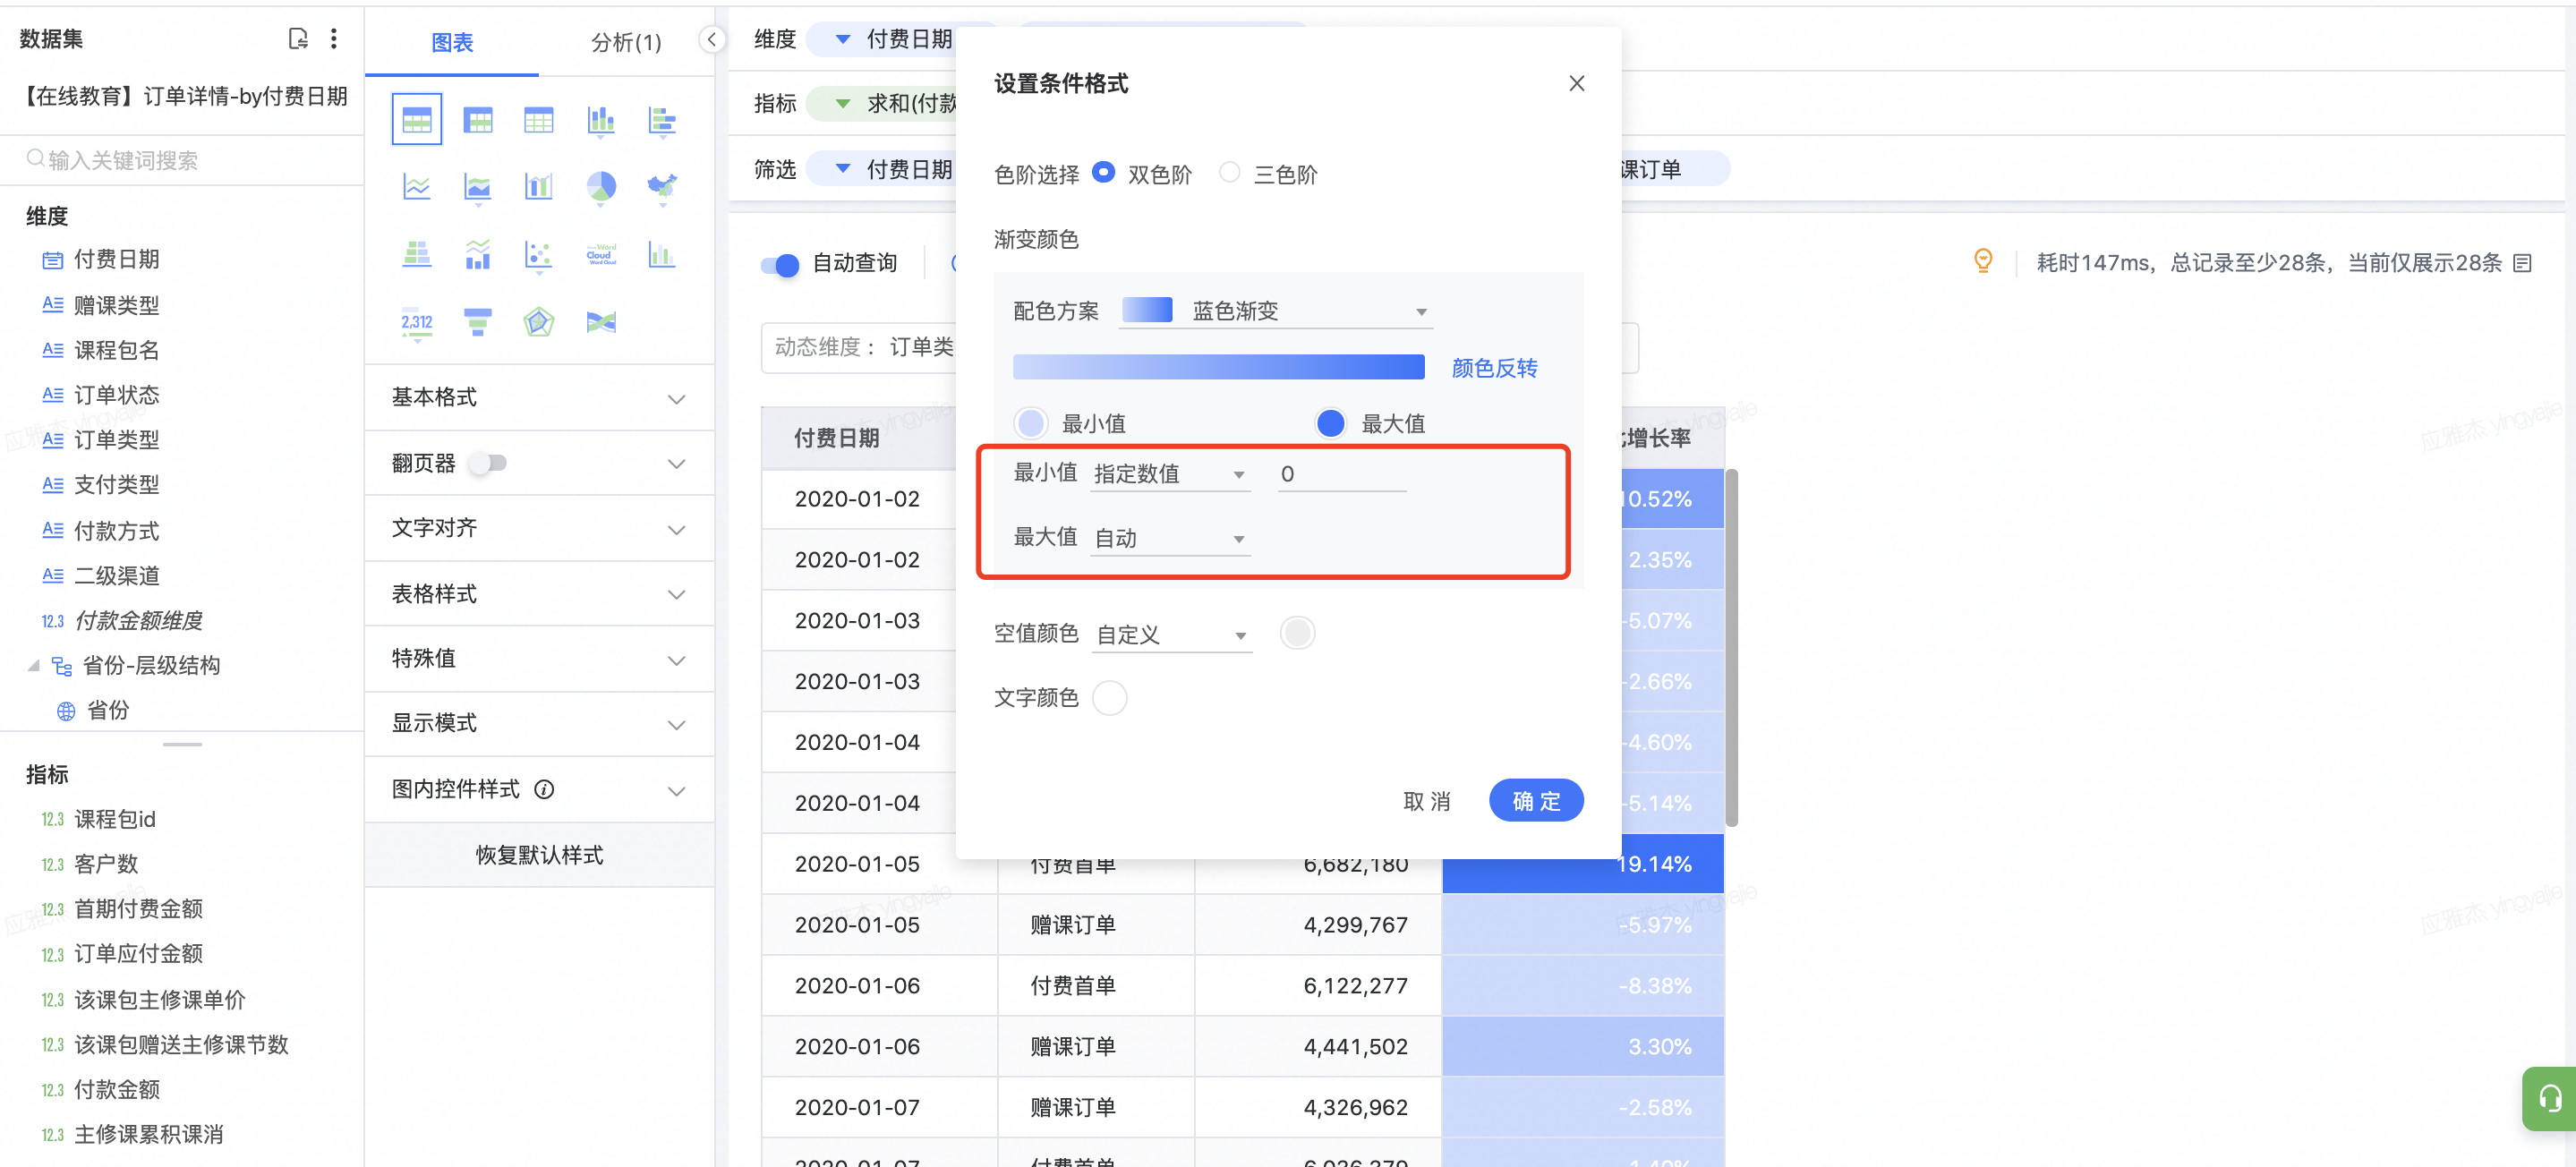Toggle the 自动查询 switch
The image size is (2576, 1167).
tap(780, 264)
